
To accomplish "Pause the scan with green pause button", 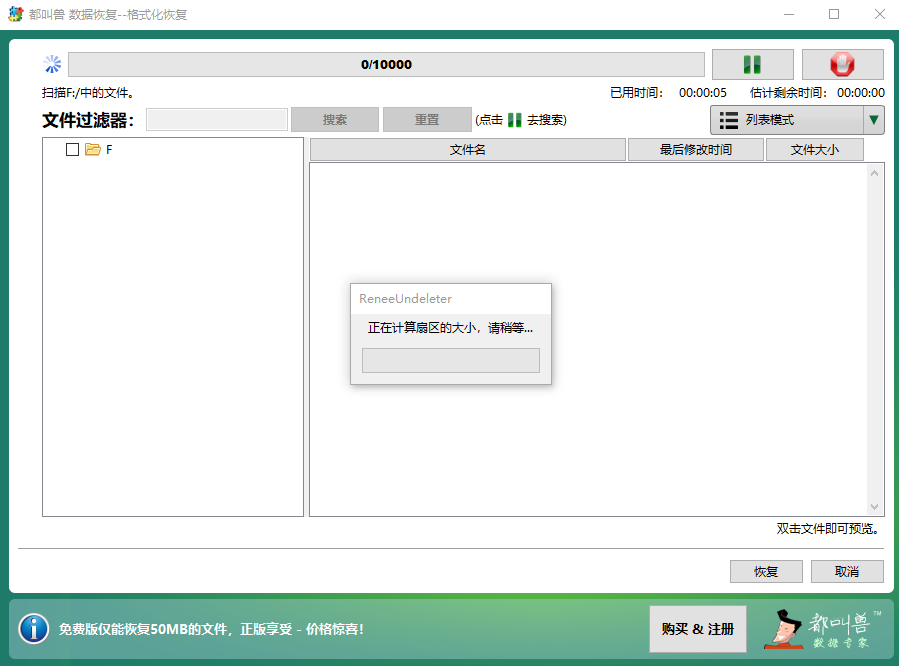I will 752,64.
